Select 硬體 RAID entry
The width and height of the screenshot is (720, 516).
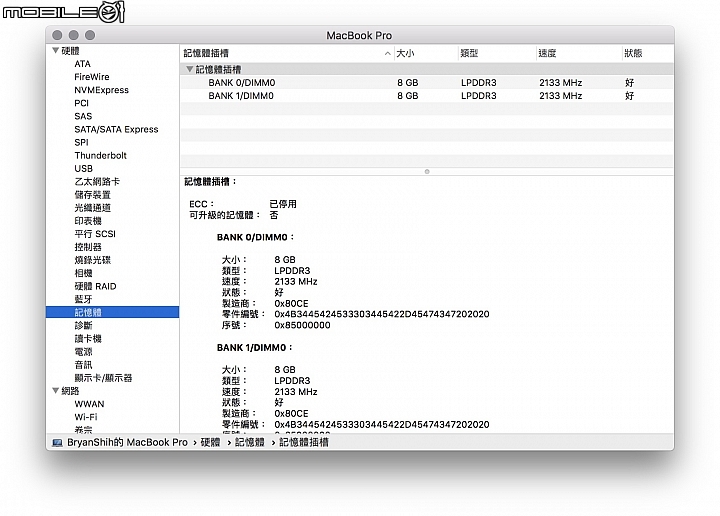tap(96, 286)
